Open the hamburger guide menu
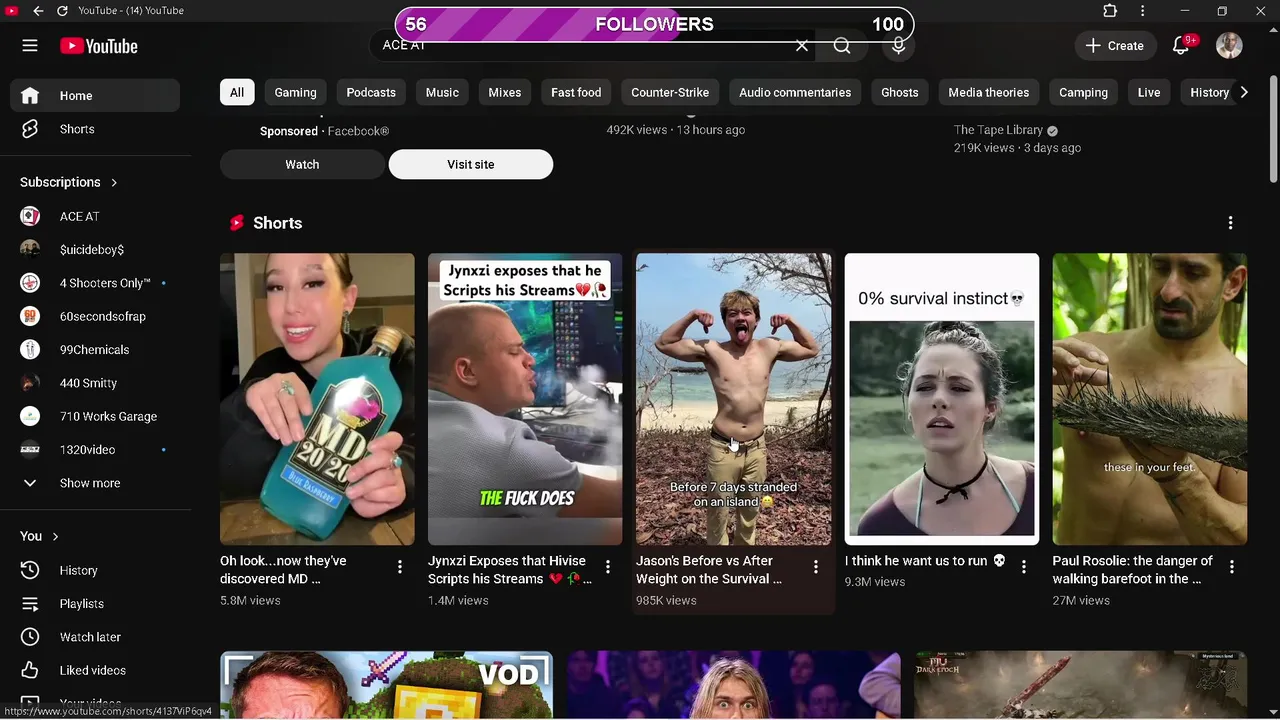The image size is (1280, 720). [x=30, y=46]
